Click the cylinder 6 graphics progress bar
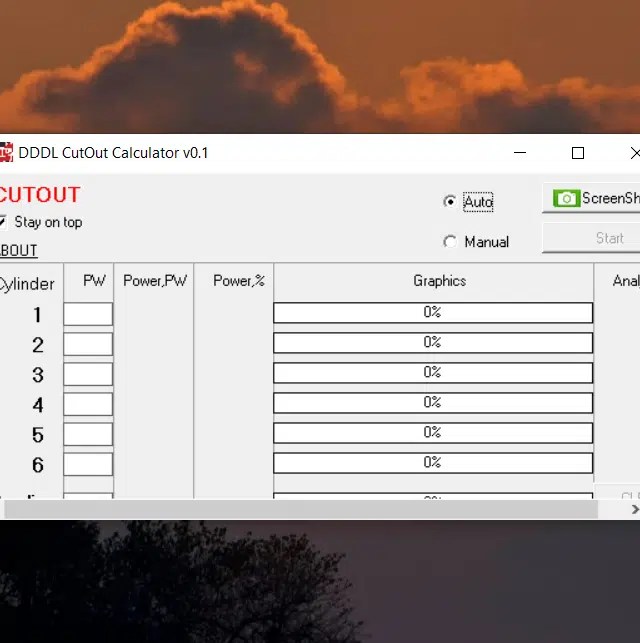 coord(433,463)
